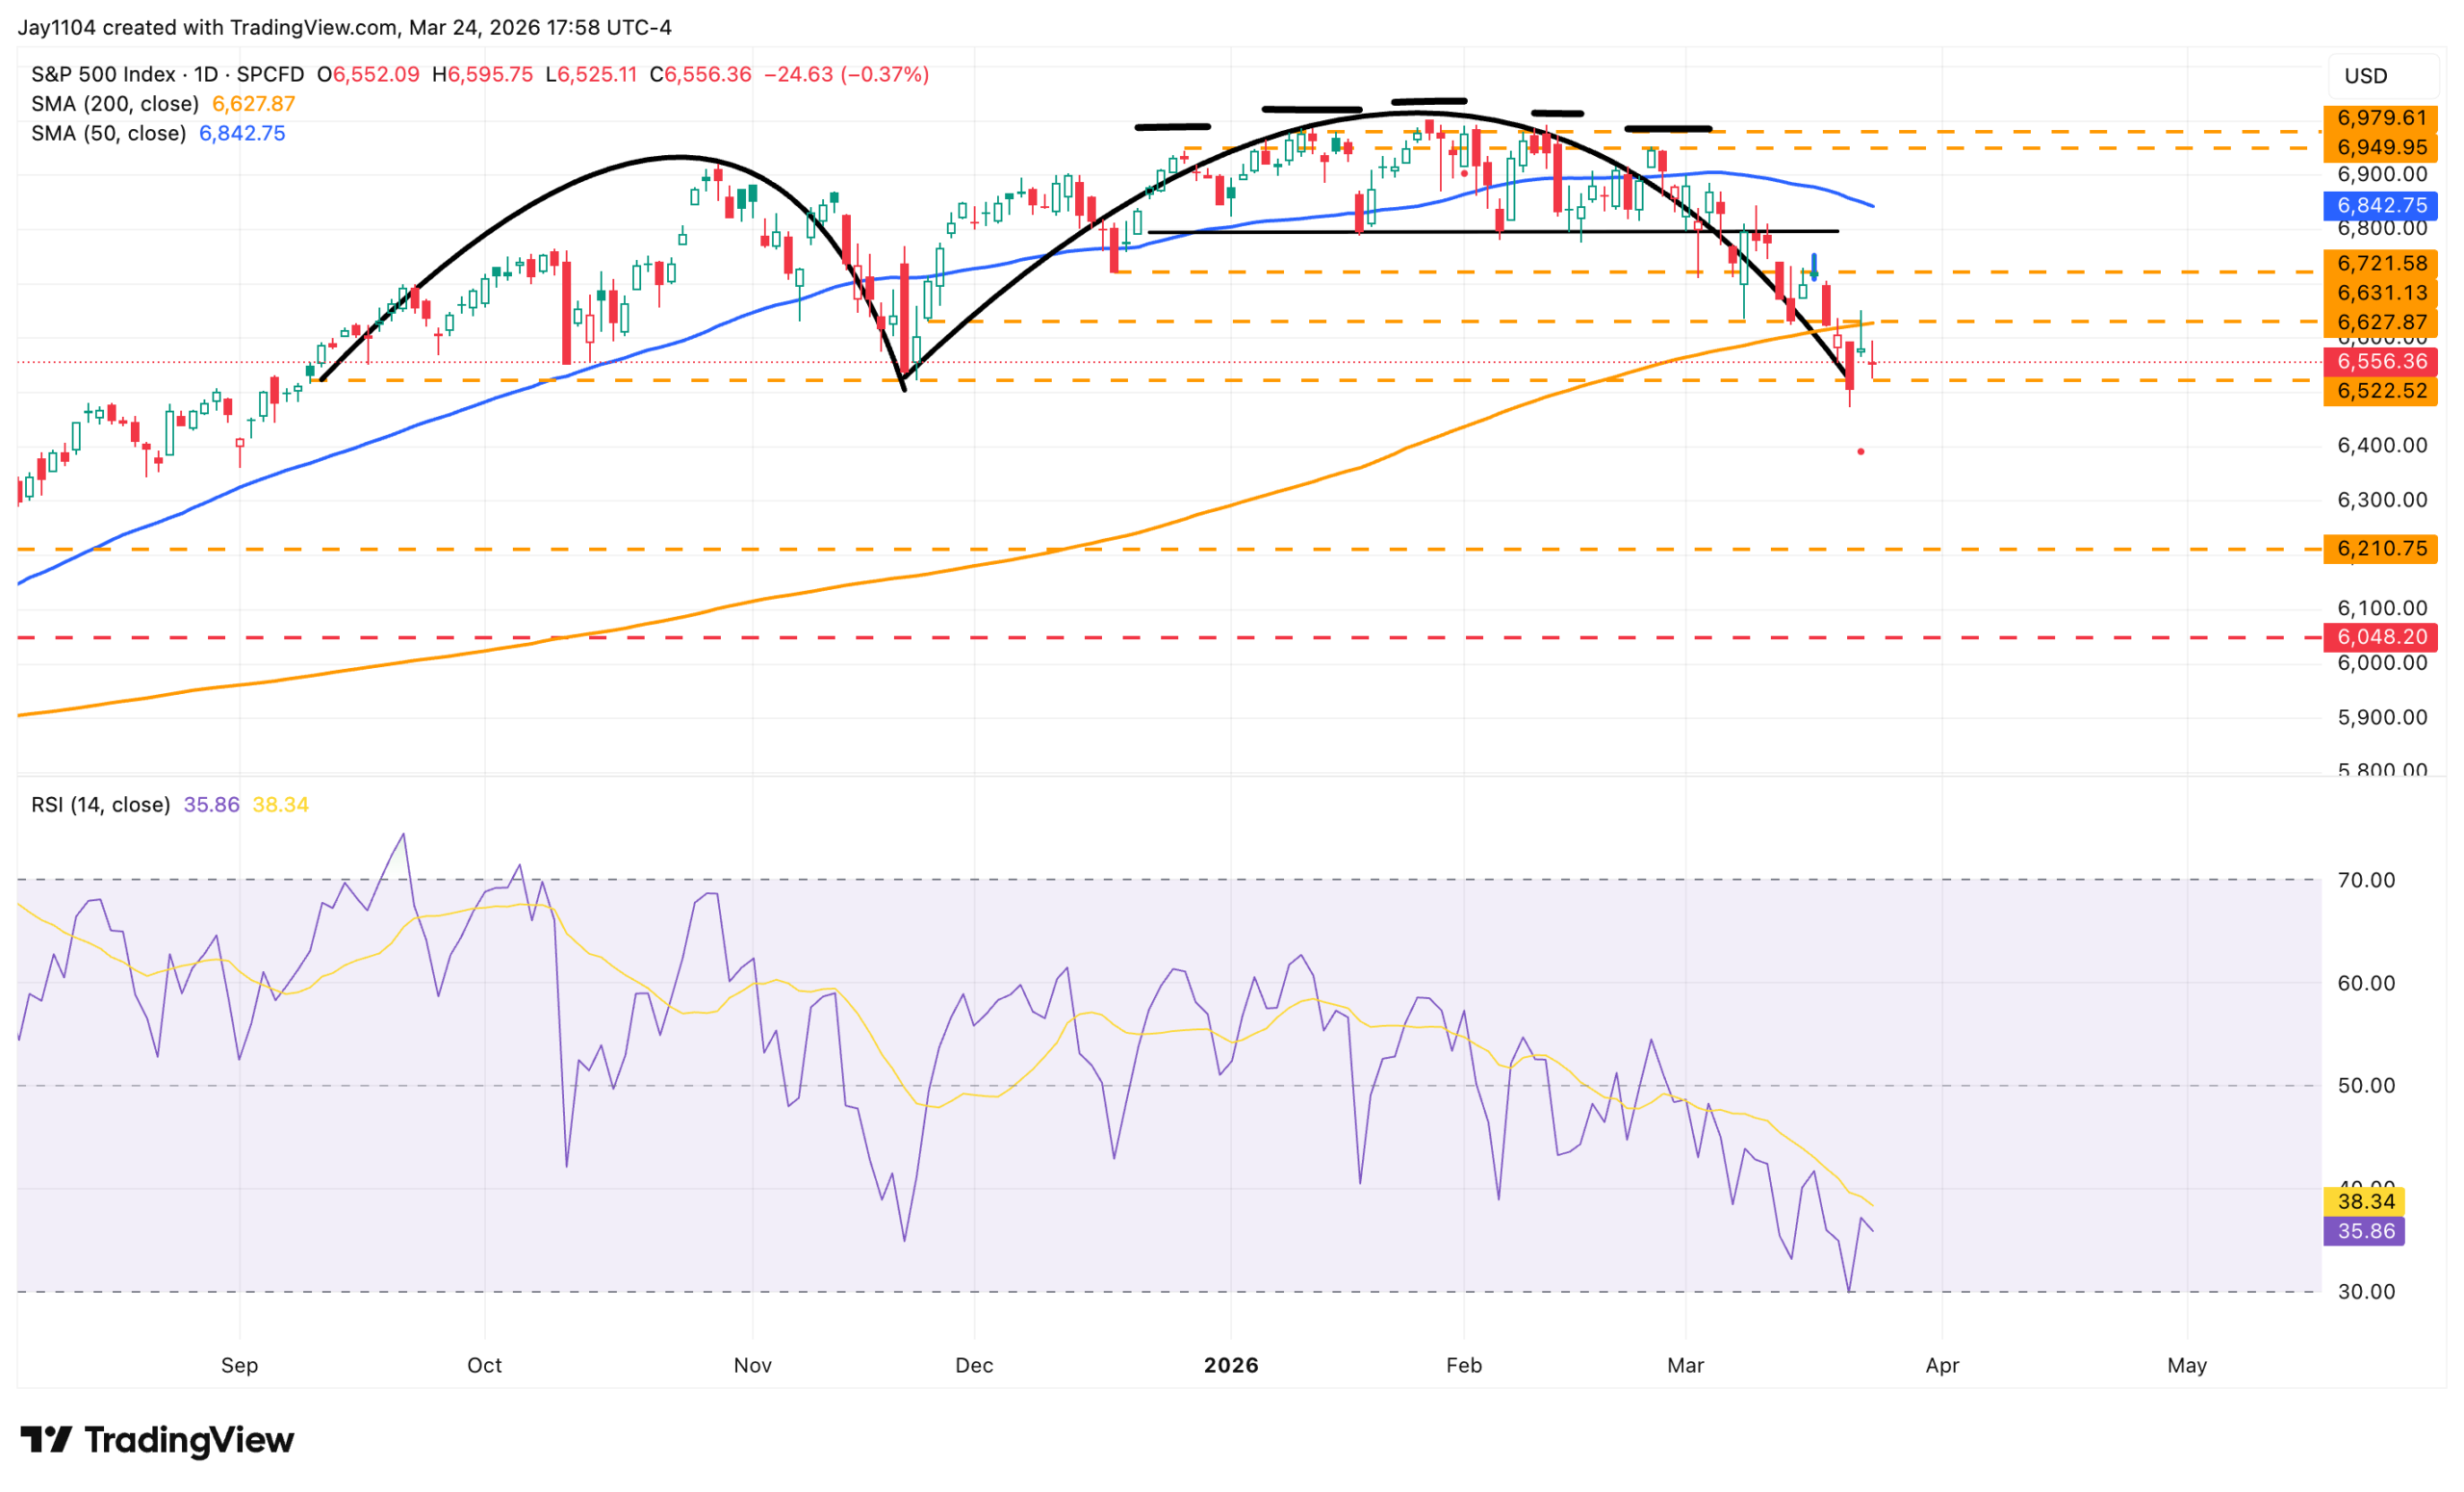Click the red 6,556.36 current price tag
Screen dimensions: 2464x1492
pyautogui.click(x=2381, y=362)
